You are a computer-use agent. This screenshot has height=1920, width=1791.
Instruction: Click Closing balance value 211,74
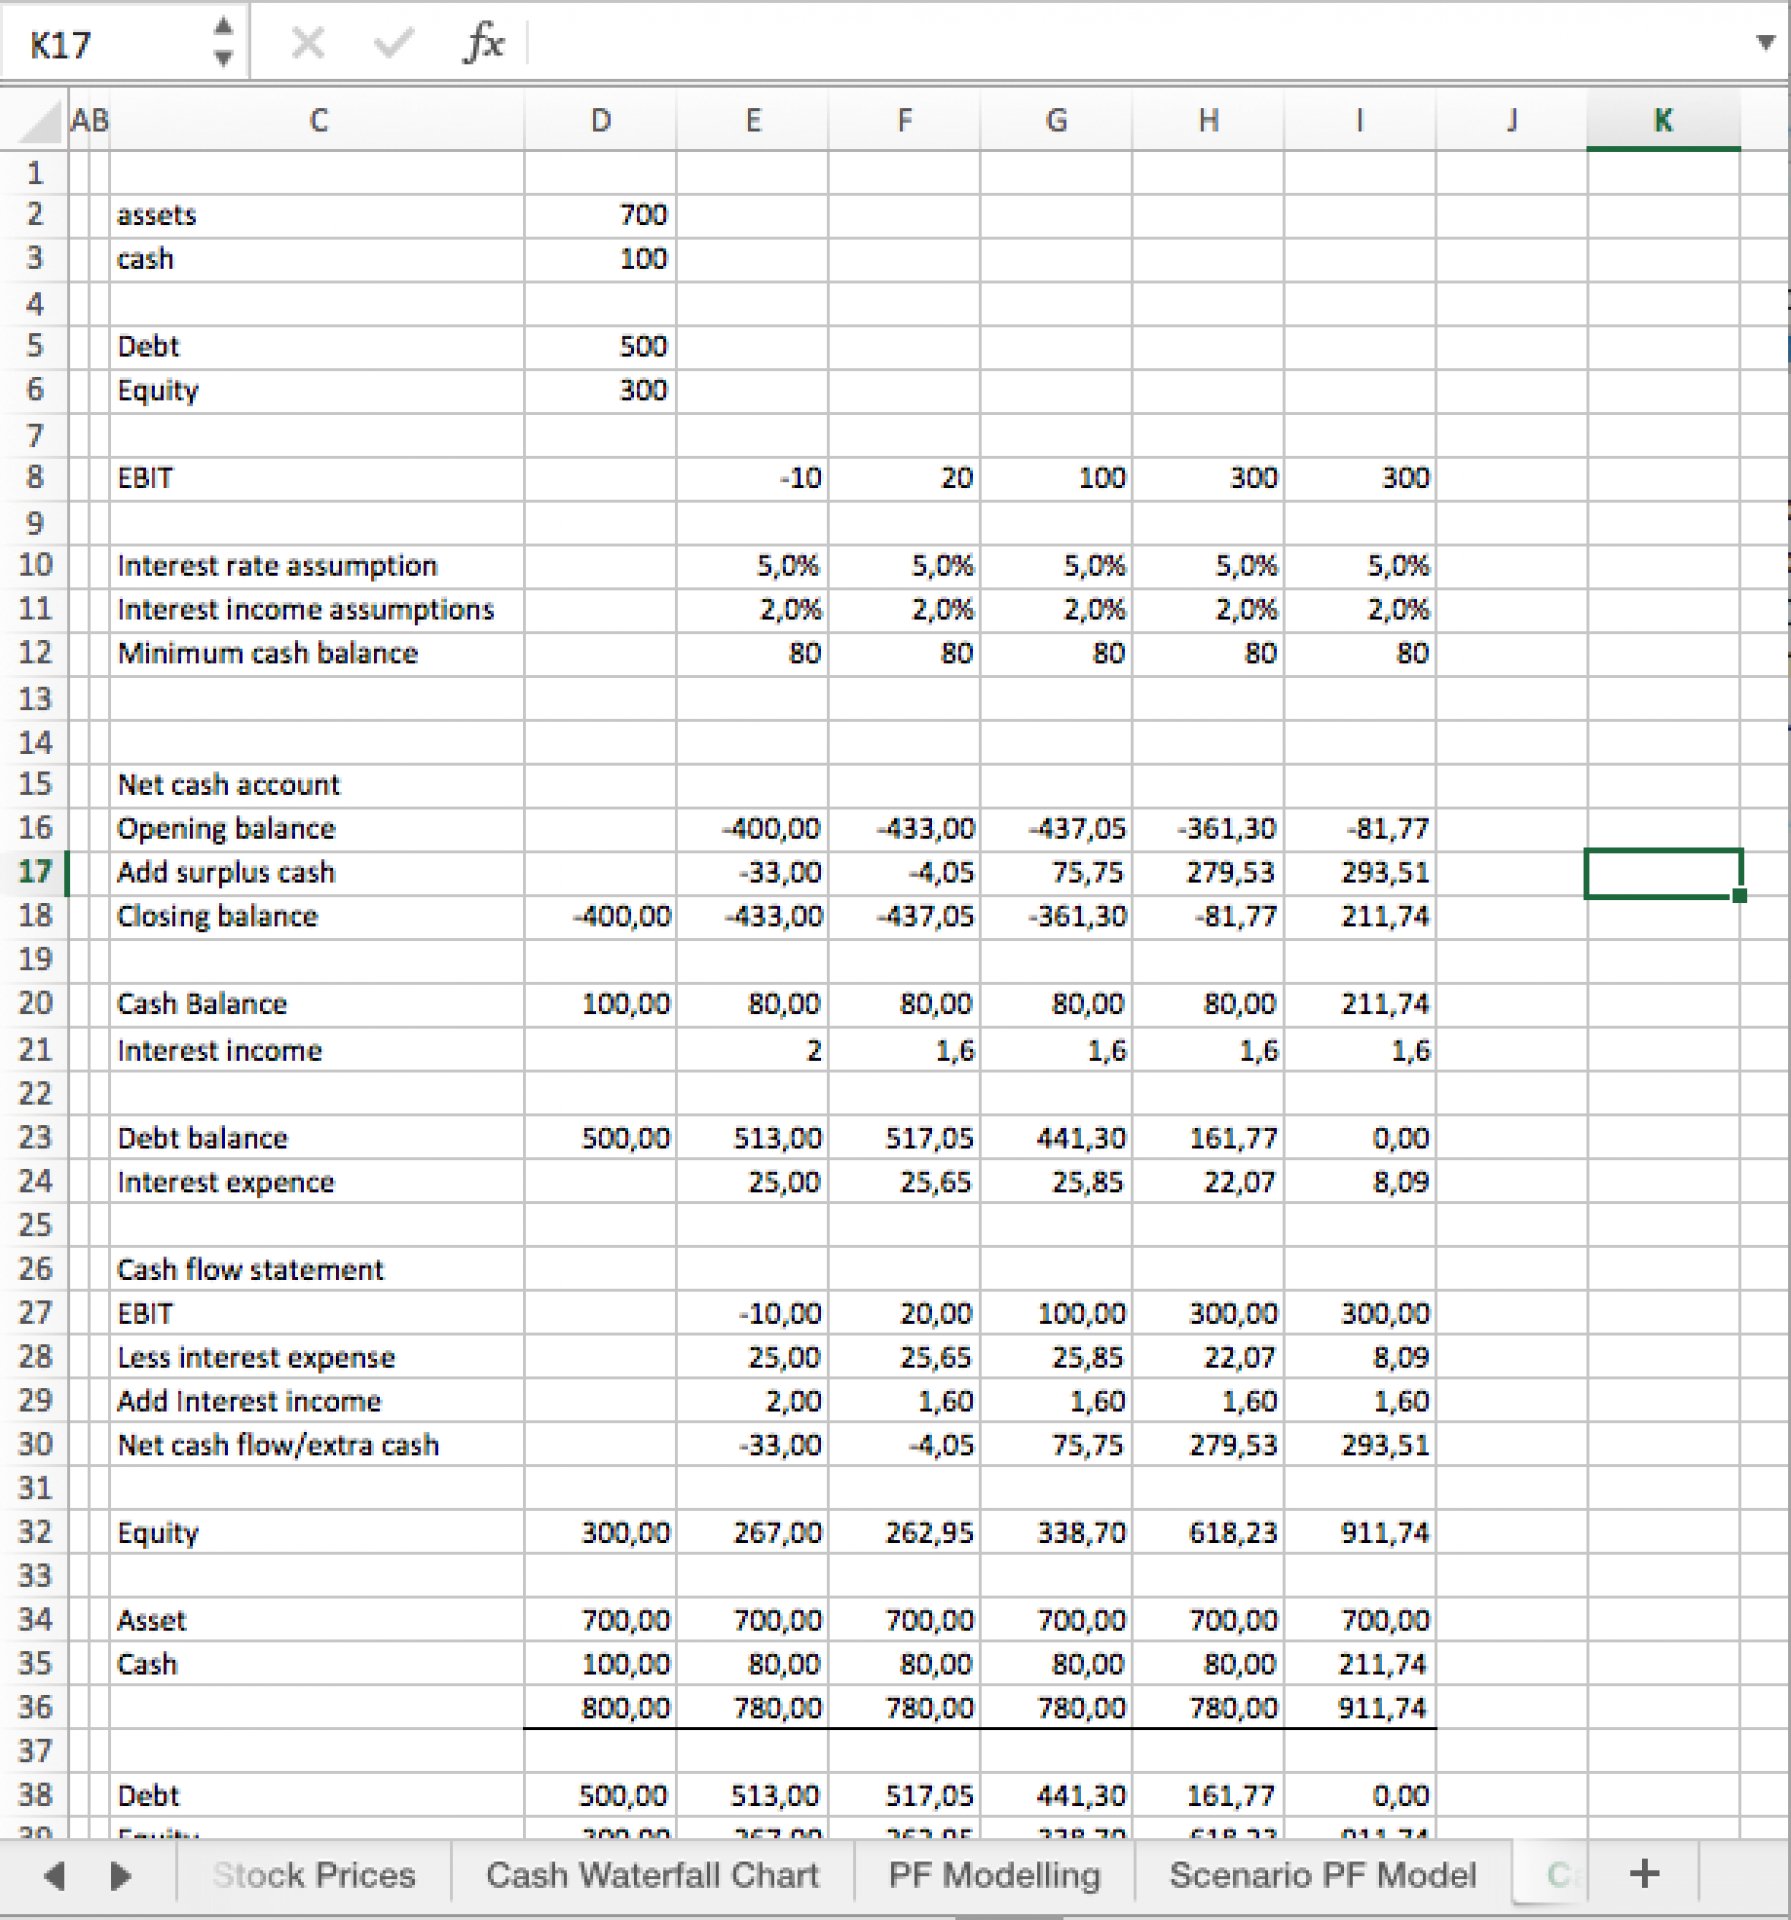[1361, 917]
